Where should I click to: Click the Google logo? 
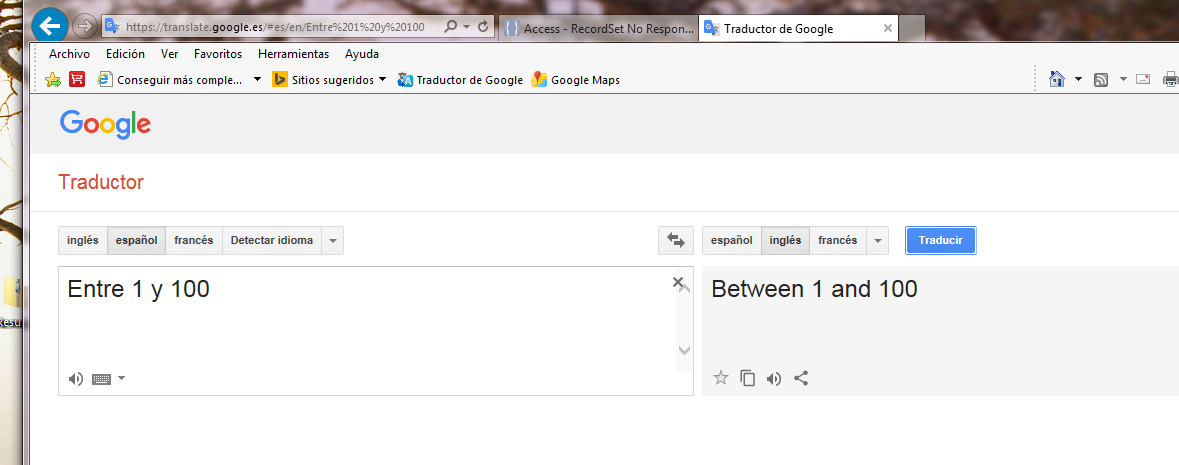point(105,124)
